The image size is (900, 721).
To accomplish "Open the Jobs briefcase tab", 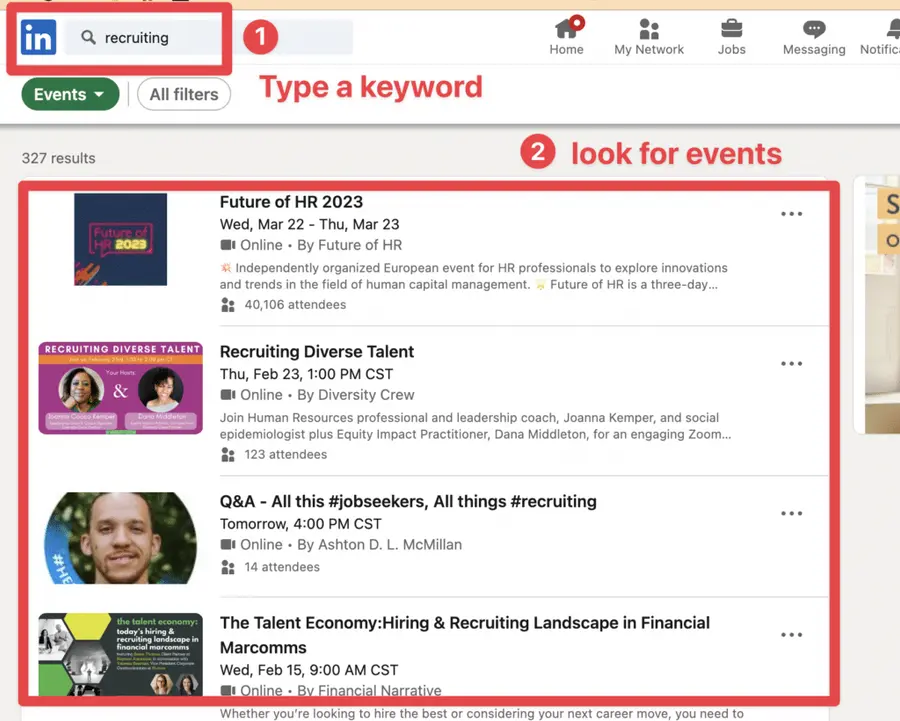I will click(x=731, y=36).
